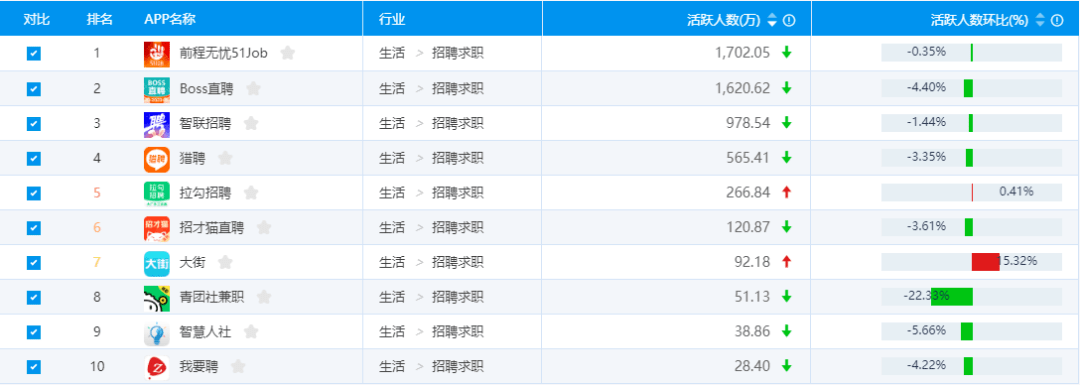Click the 行业 column header
This screenshot has height=385, width=1080.
pos(392,20)
